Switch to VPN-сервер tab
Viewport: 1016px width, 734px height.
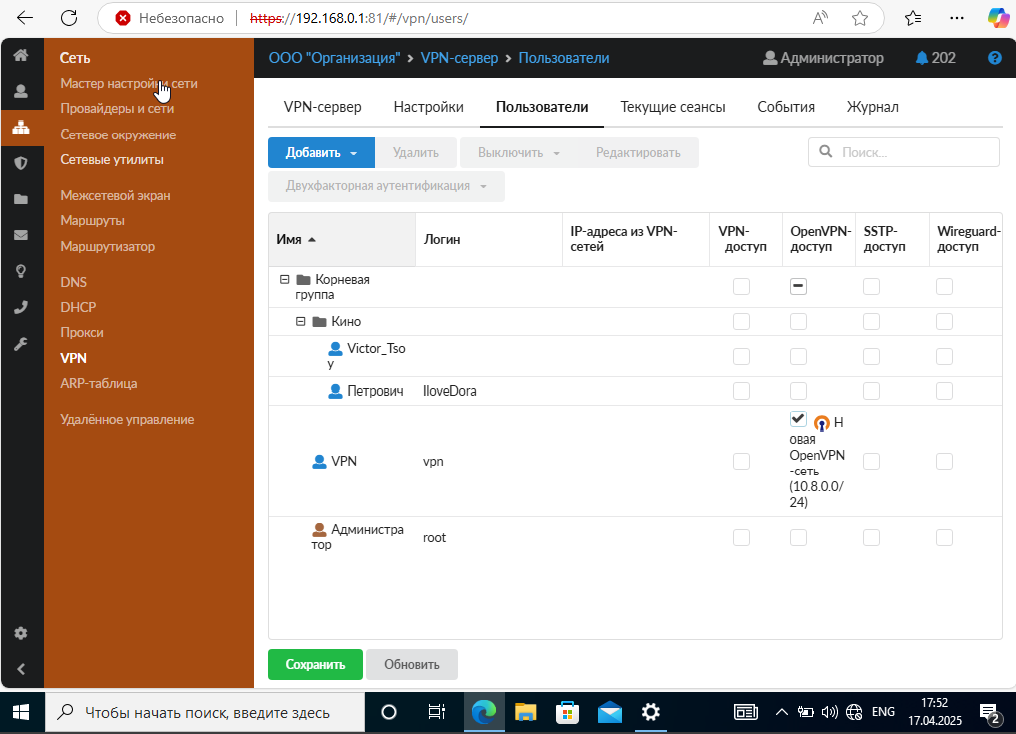point(323,107)
